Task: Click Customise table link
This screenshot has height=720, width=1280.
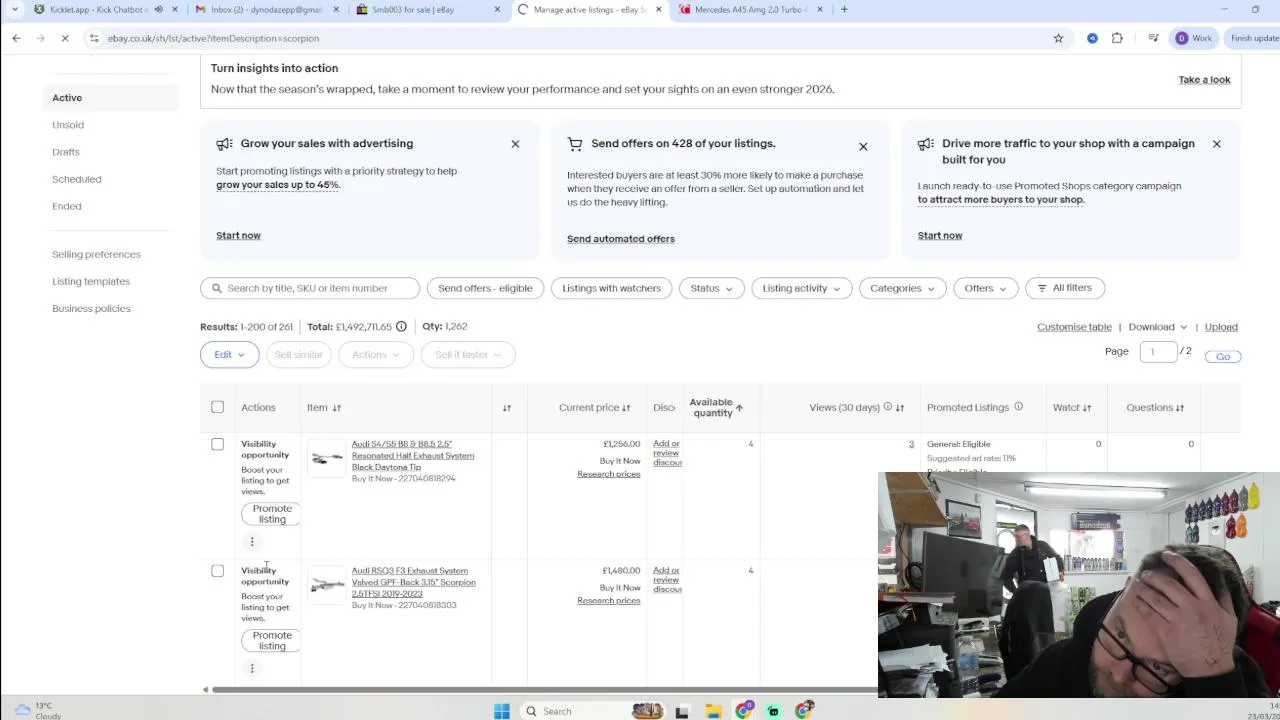Action: point(1074,327)
